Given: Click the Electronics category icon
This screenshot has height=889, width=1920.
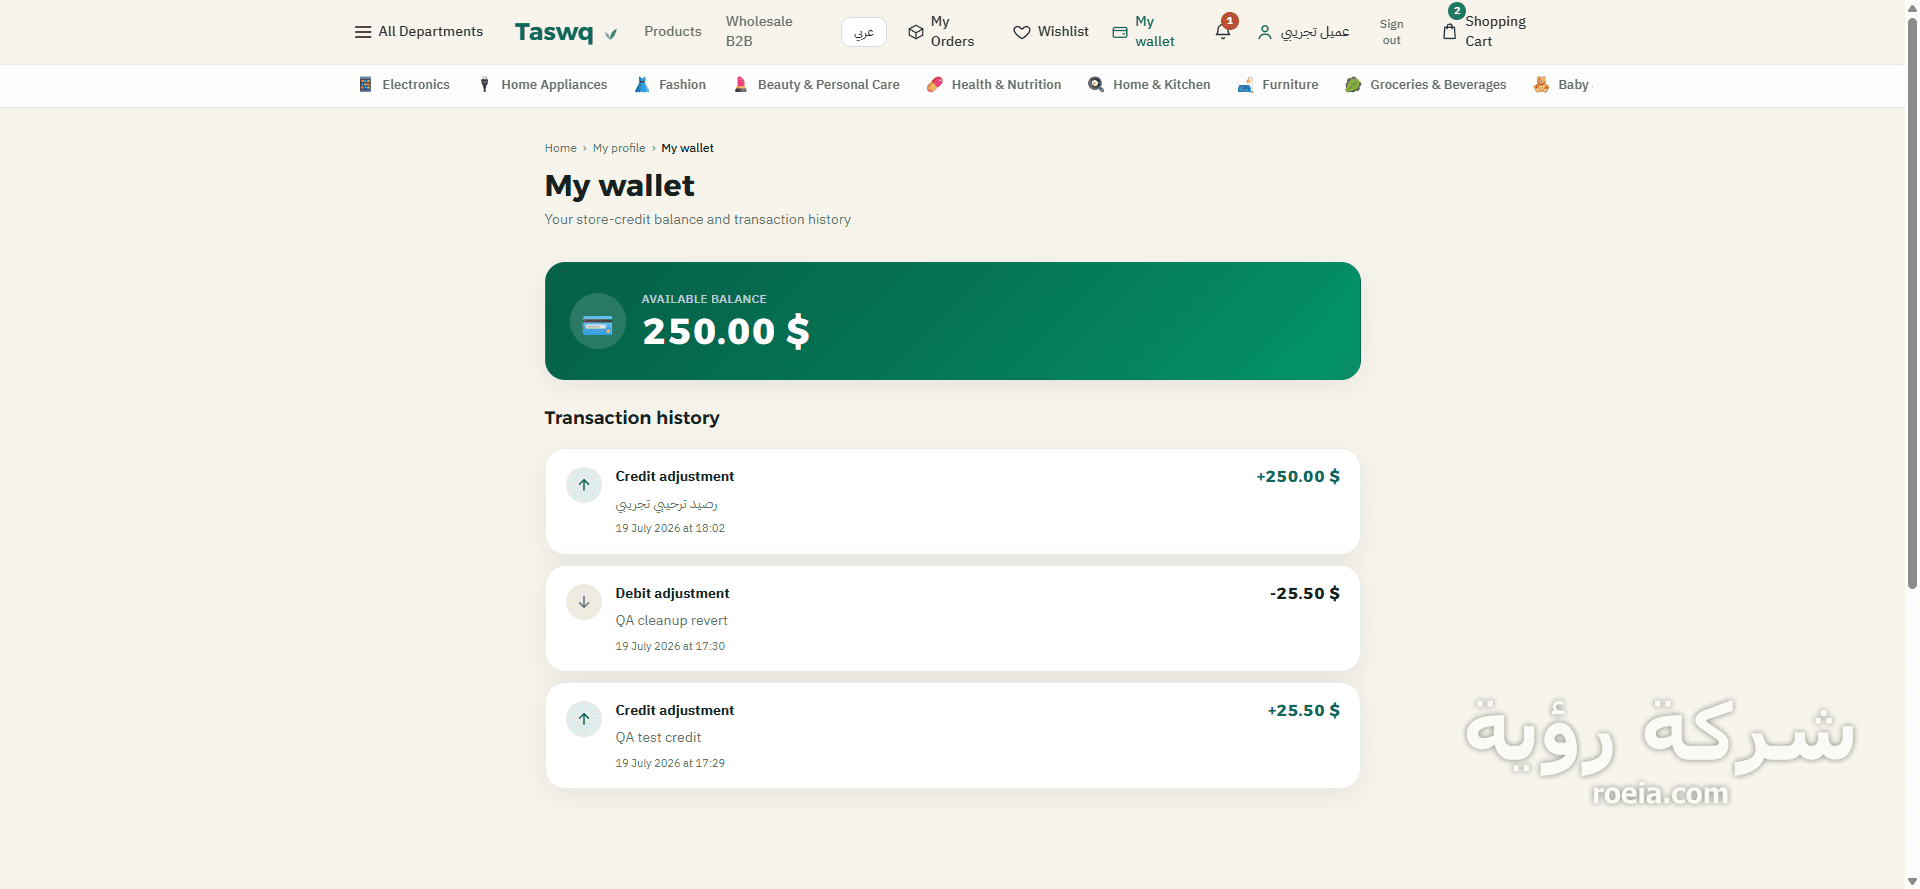Looking at the screenshot, I should pyautogui.click(x=365, y=84).
